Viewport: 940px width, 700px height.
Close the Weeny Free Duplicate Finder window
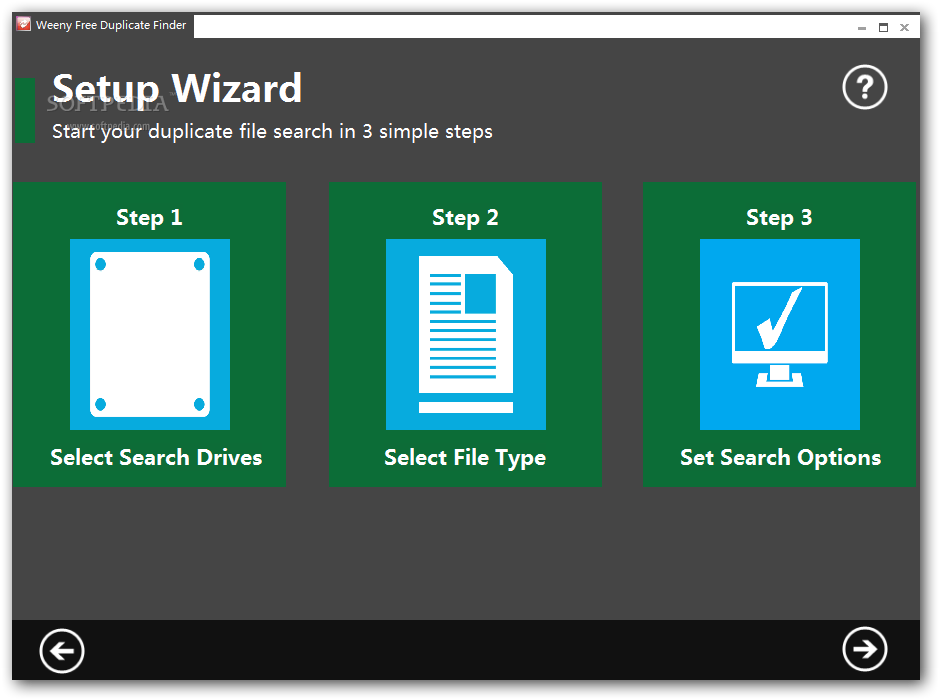(x=905, y=28)
